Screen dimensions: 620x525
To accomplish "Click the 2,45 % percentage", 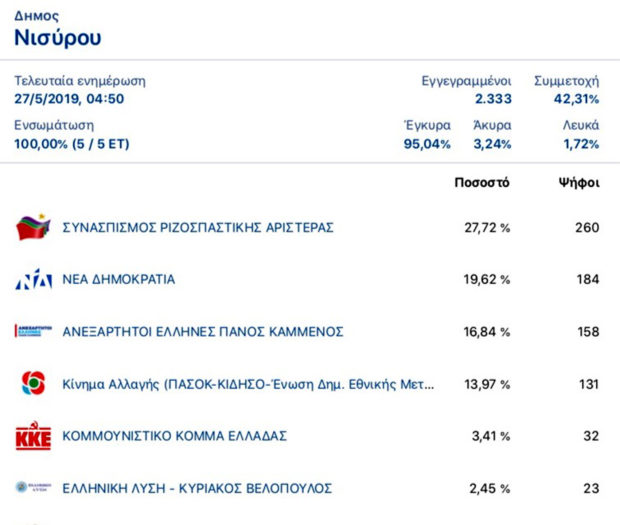I will (490, 489).
